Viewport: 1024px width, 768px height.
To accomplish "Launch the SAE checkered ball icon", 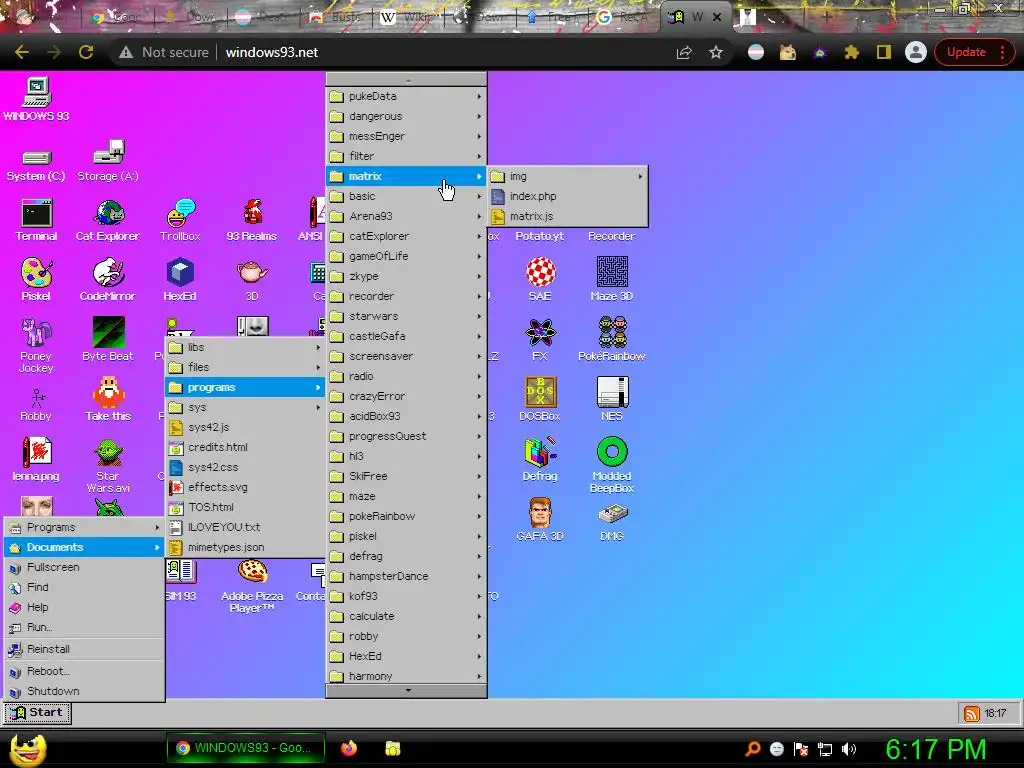I will pyautogui.click(x=540, y=280).
